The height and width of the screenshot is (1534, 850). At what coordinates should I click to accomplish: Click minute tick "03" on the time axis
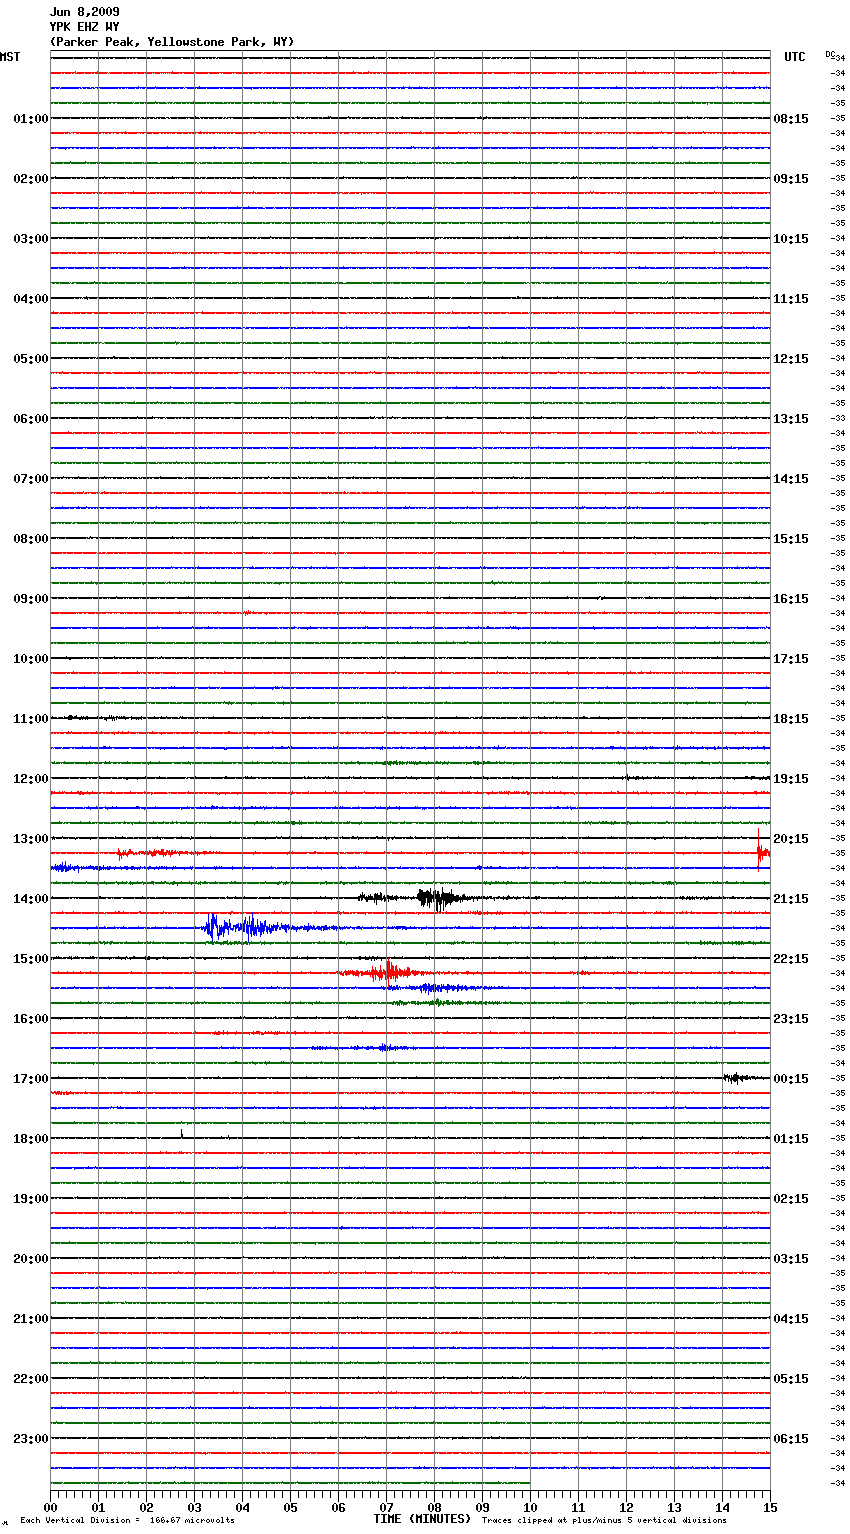(x=194, y=1507)
